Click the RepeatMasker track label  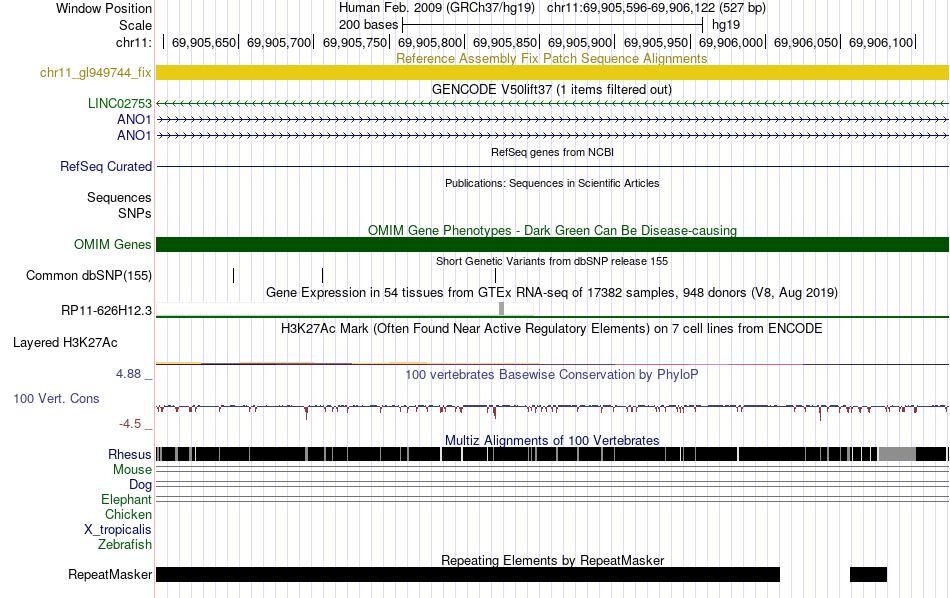click(x=110, y=574)
